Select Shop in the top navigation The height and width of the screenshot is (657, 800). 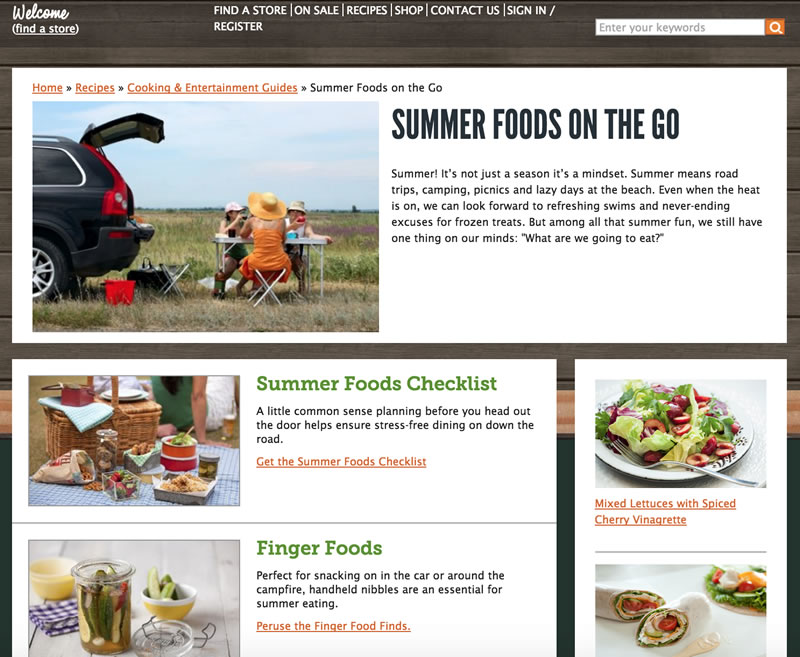[x=409, y=10]
